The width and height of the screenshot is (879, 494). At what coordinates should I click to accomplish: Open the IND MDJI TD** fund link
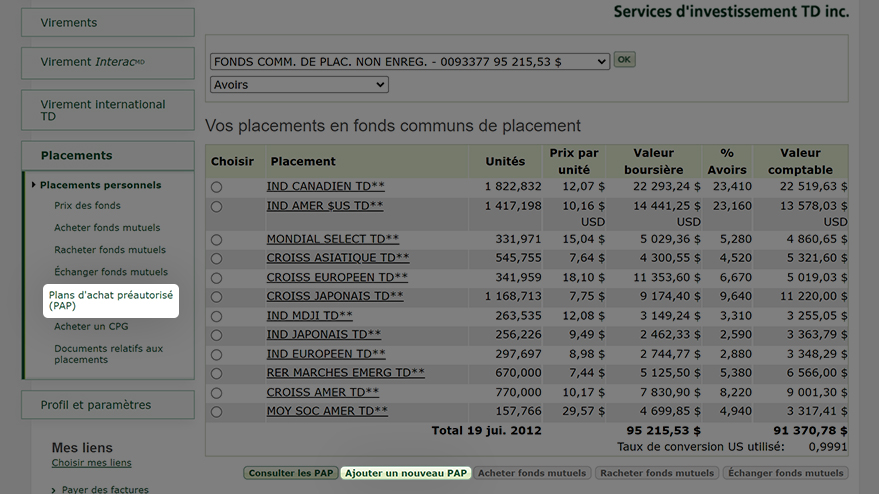[x=309, y=316]
